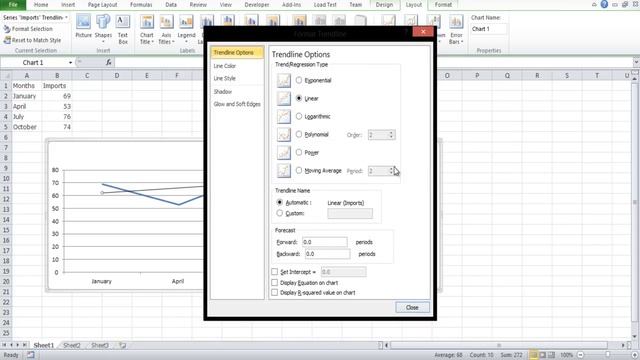Click the Exponential trendline type icon

coord(284,80)
